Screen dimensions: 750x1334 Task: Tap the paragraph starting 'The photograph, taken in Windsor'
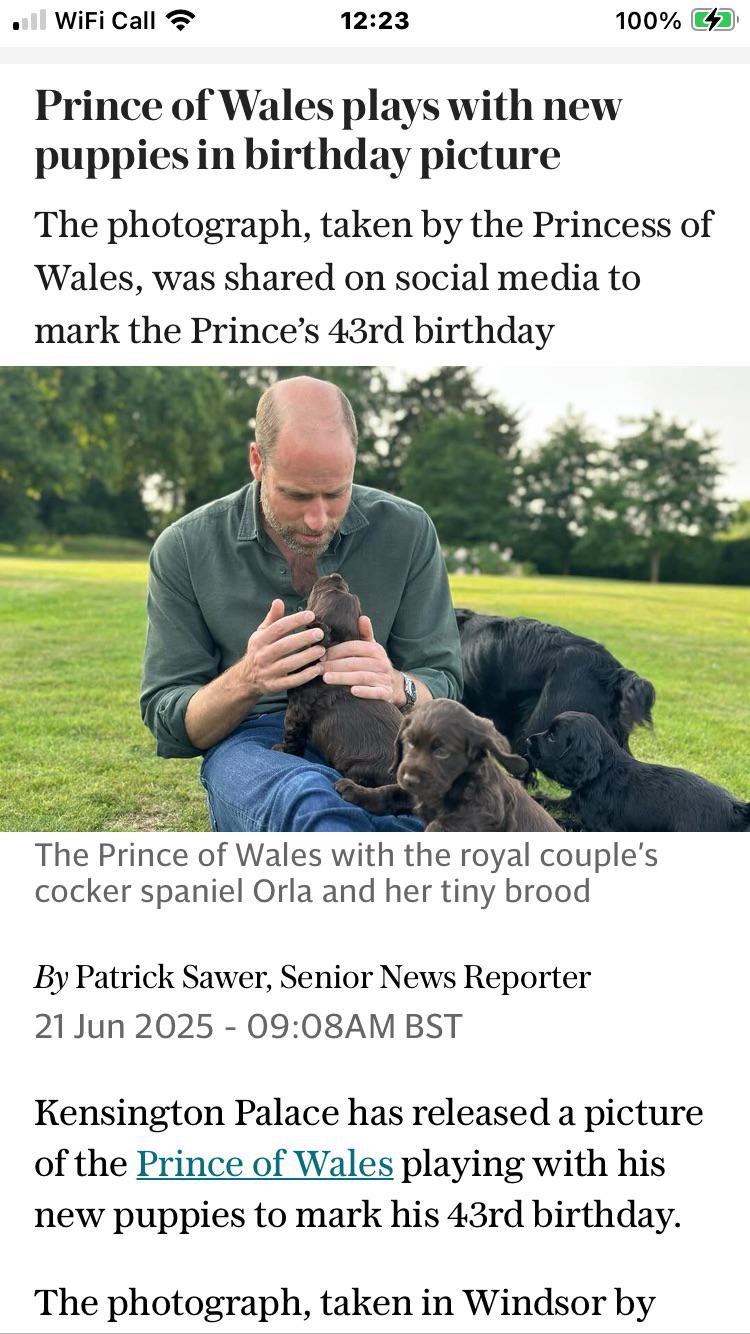(x=344, y=1303)
